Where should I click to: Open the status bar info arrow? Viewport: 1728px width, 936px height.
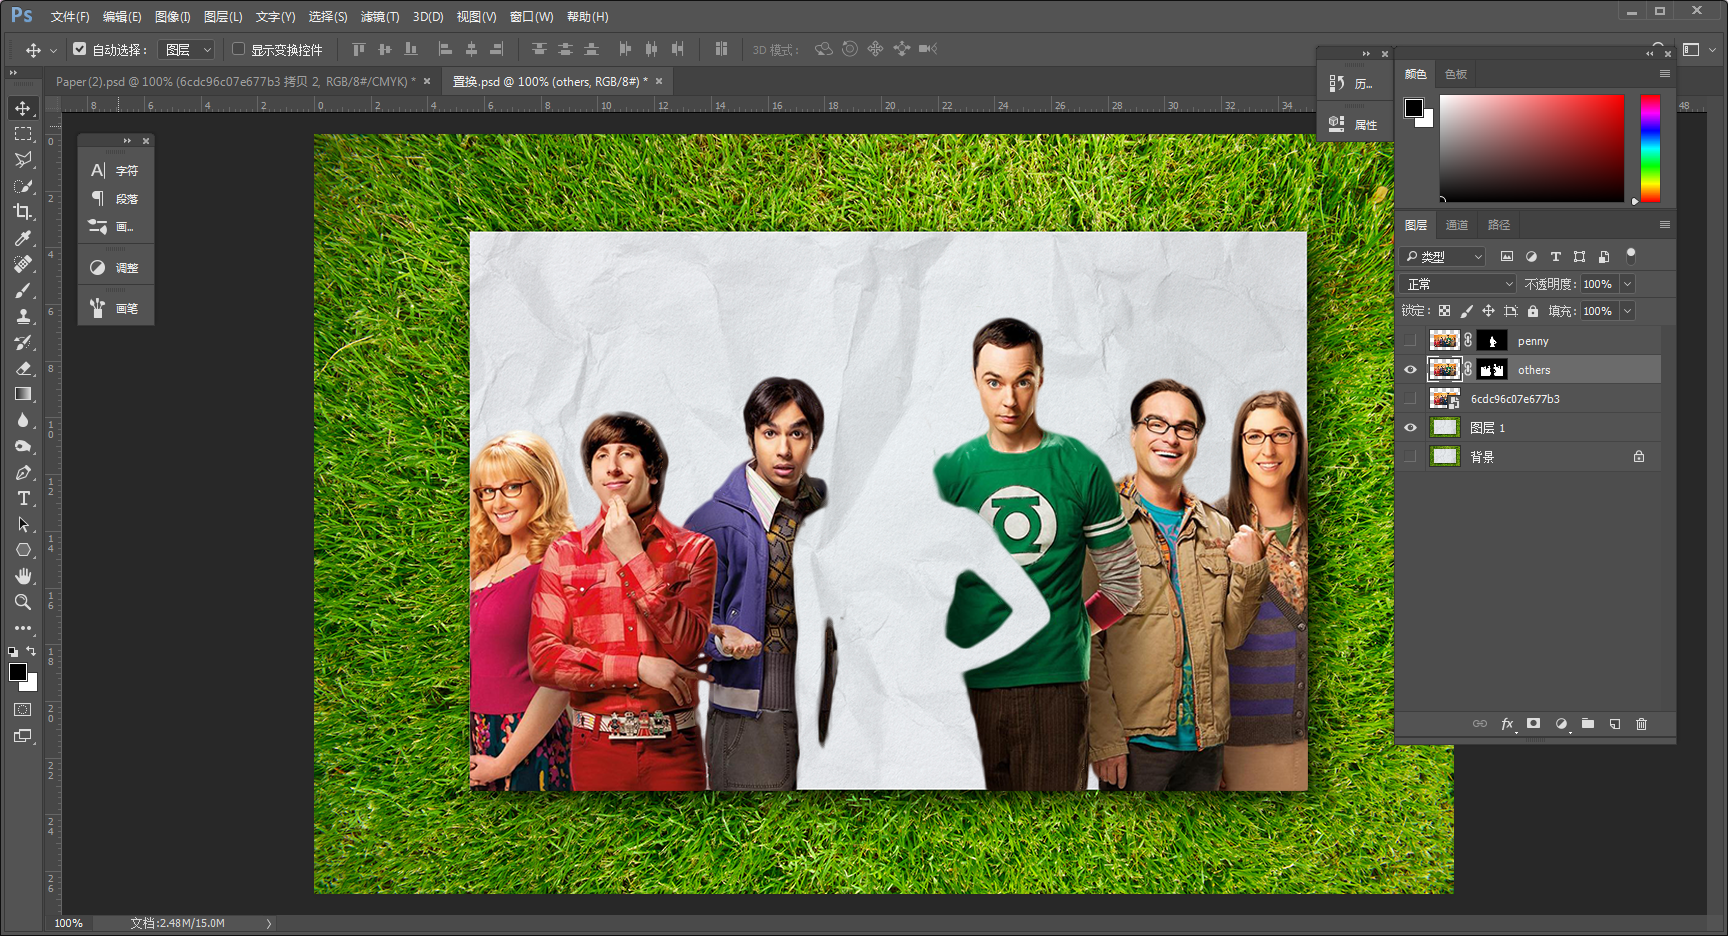tap(269, 924)
